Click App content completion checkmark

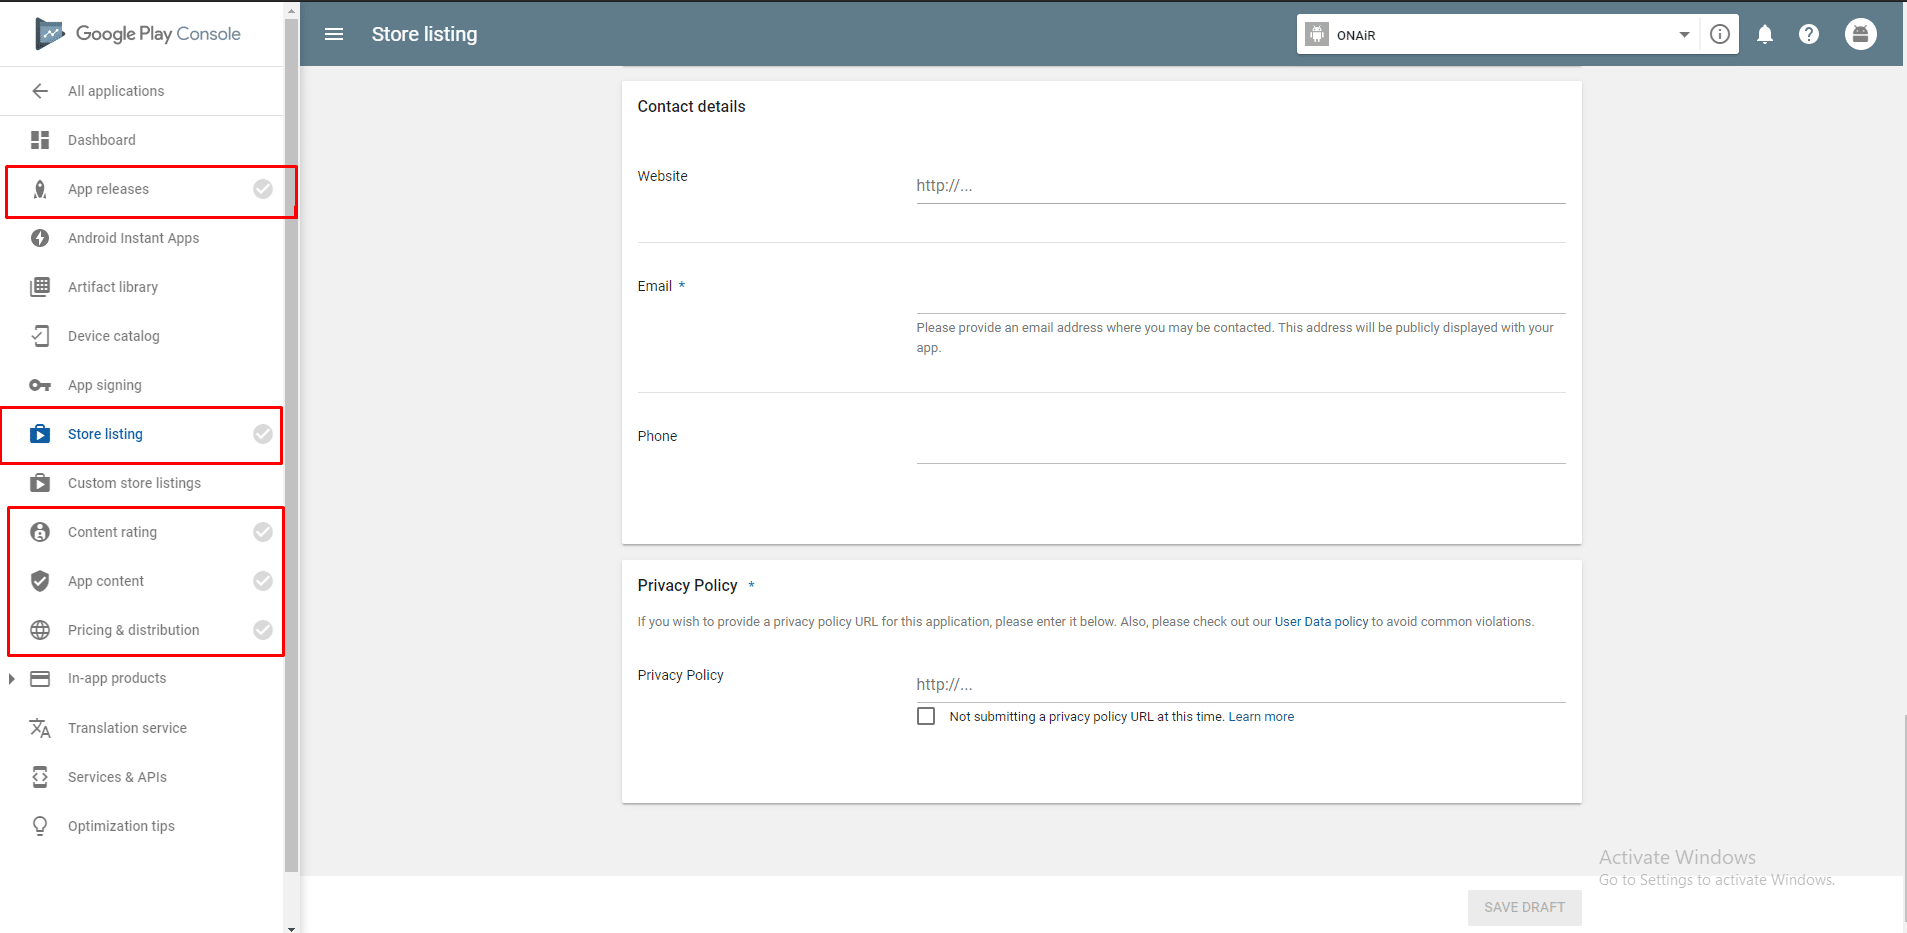(x=263, y=581)
